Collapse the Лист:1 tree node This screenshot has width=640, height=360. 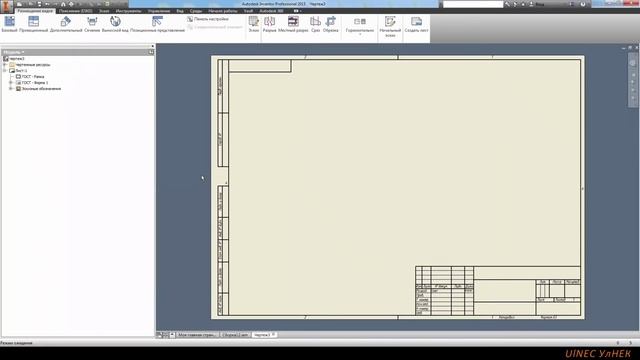(5, 71)
